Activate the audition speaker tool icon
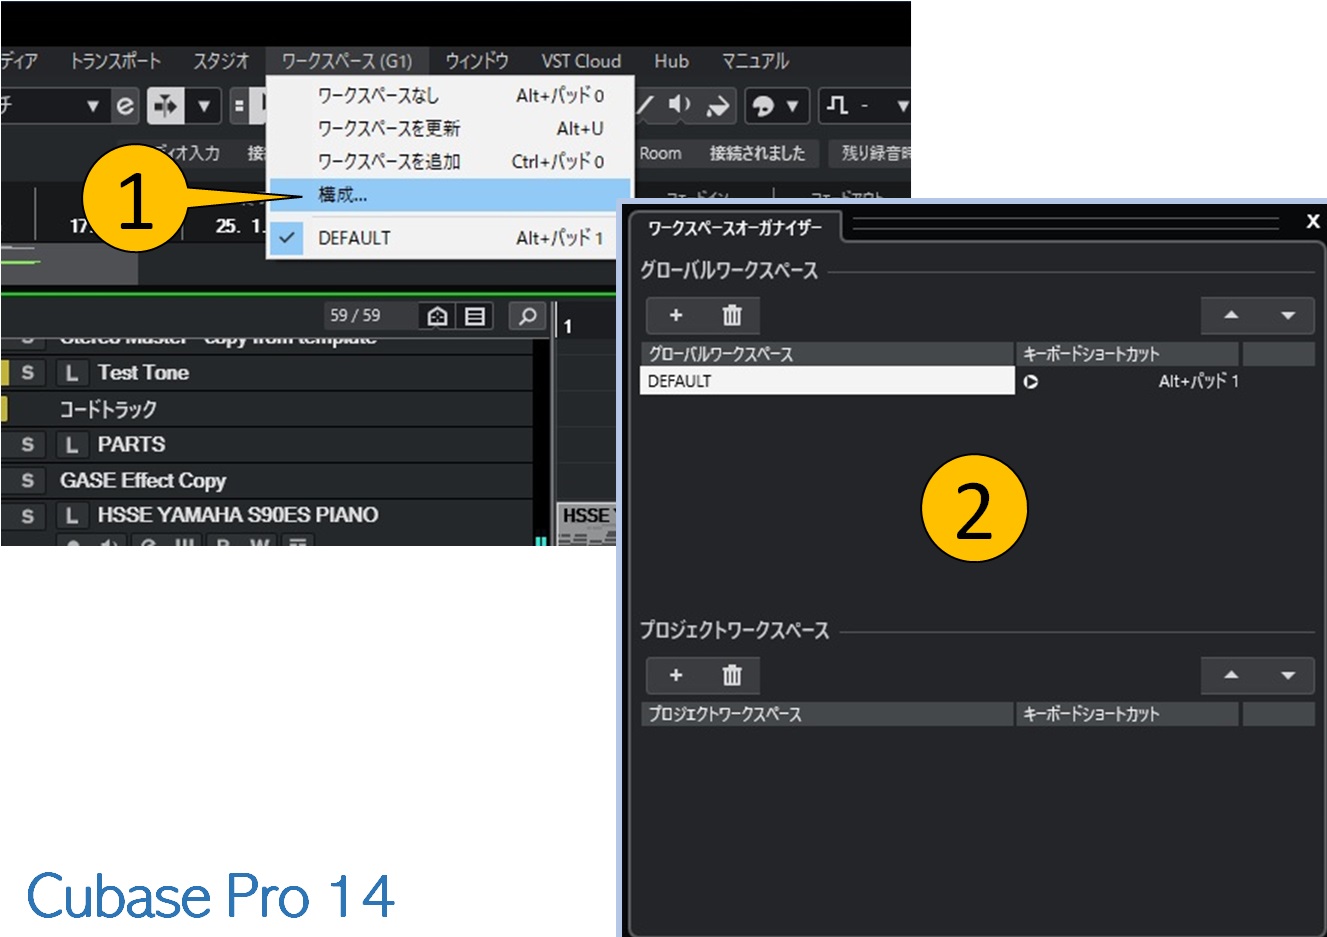 click(678, 104)
